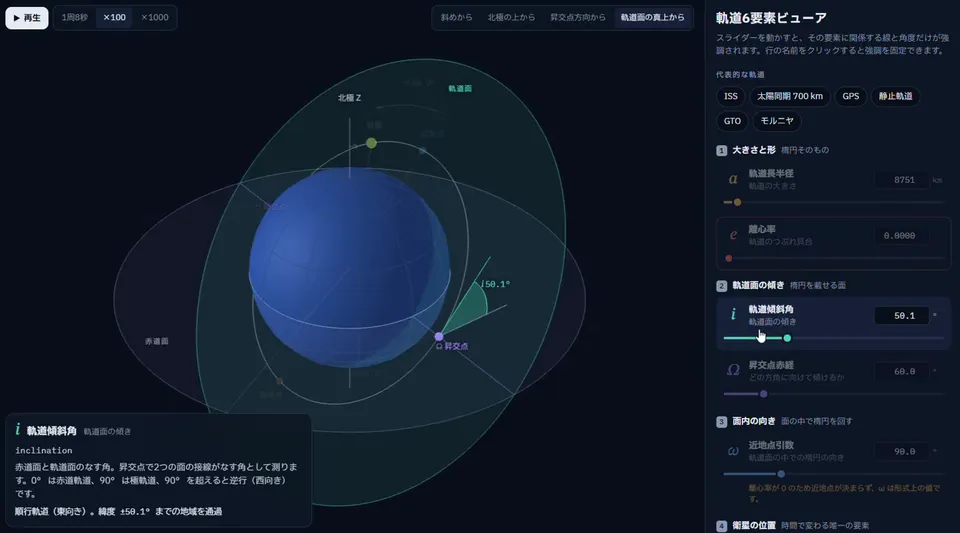
Task: Pin highlight on the 近地点引数 row name
Action: (x=771, y=445)
